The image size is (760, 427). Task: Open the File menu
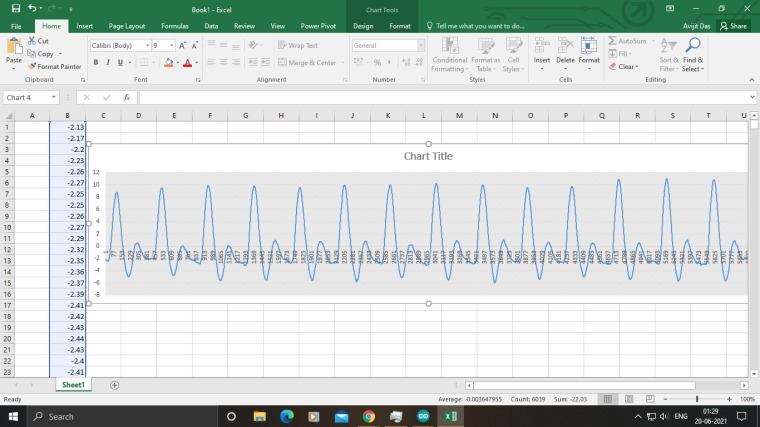pyautogui.click(x=16, y=26)
